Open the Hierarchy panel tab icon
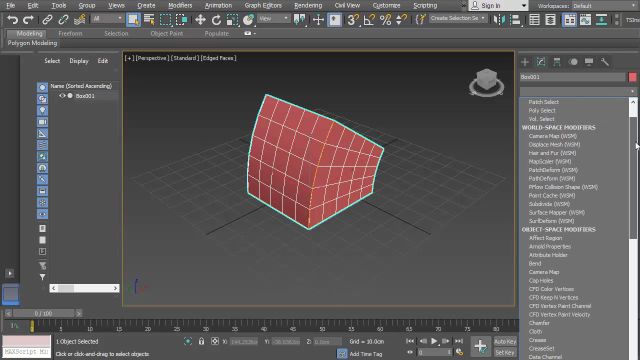The height and width of the screenshot is (360, 640). tap(557, 62)
